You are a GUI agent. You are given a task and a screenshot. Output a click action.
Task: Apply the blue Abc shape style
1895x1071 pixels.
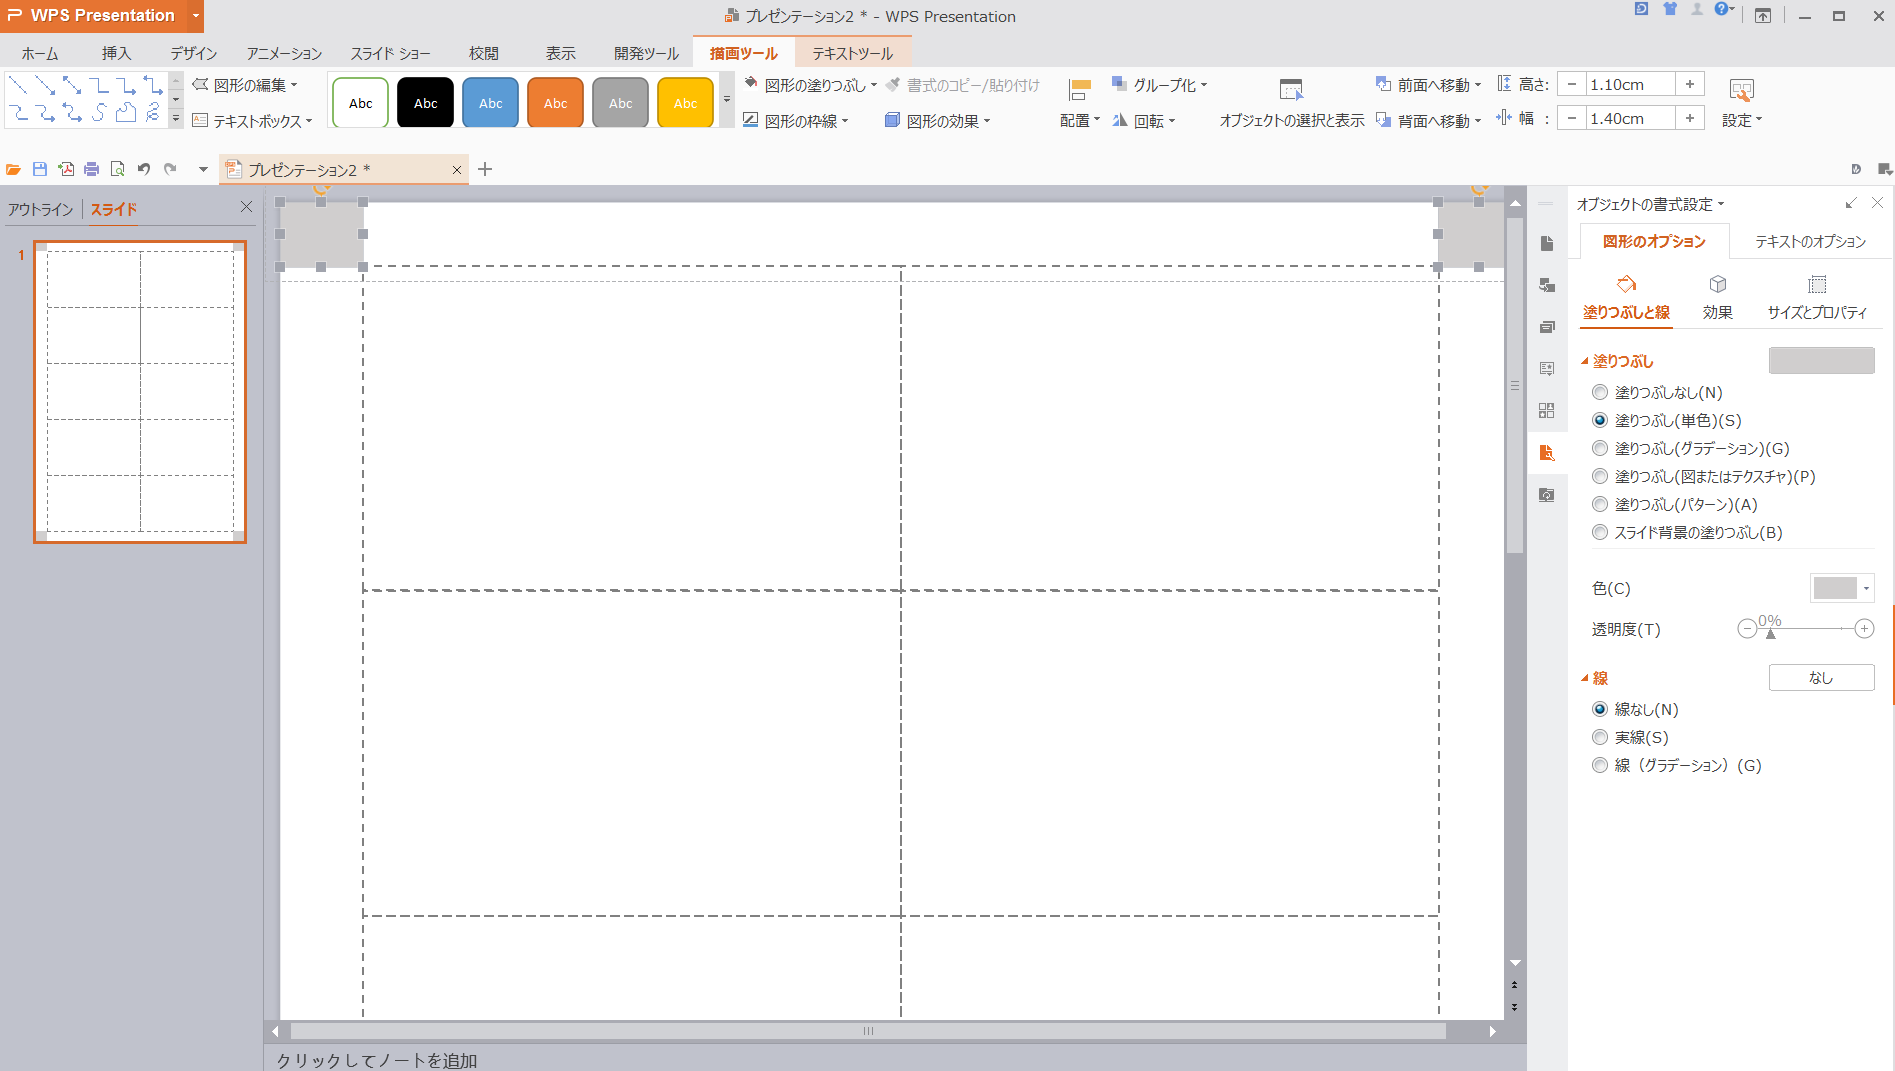point(490,103)
